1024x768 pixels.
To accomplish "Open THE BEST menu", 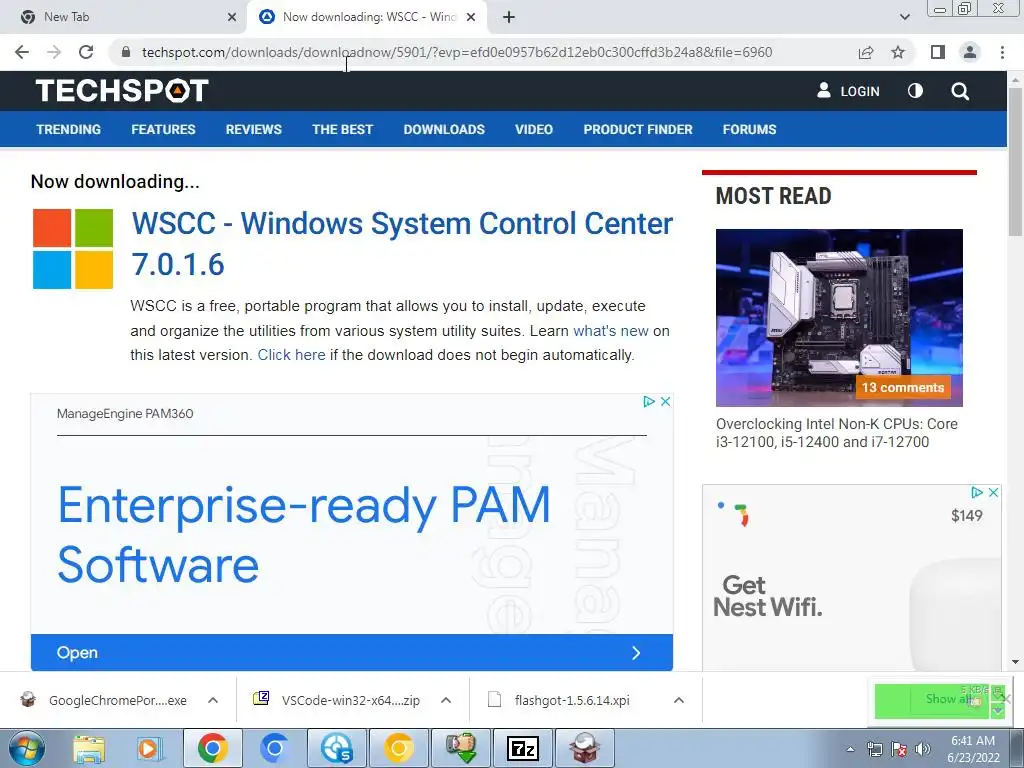I will pyautogui.click(x=342, y=129).
